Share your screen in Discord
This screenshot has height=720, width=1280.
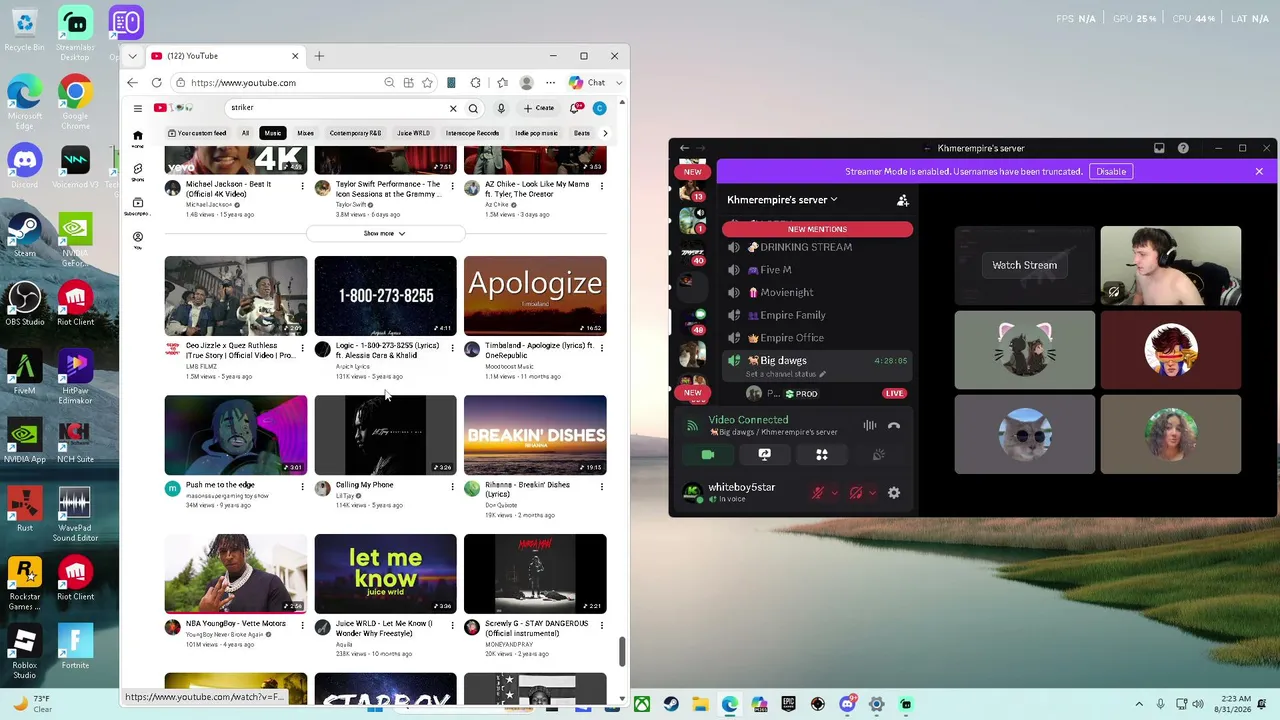click(764, 455)
